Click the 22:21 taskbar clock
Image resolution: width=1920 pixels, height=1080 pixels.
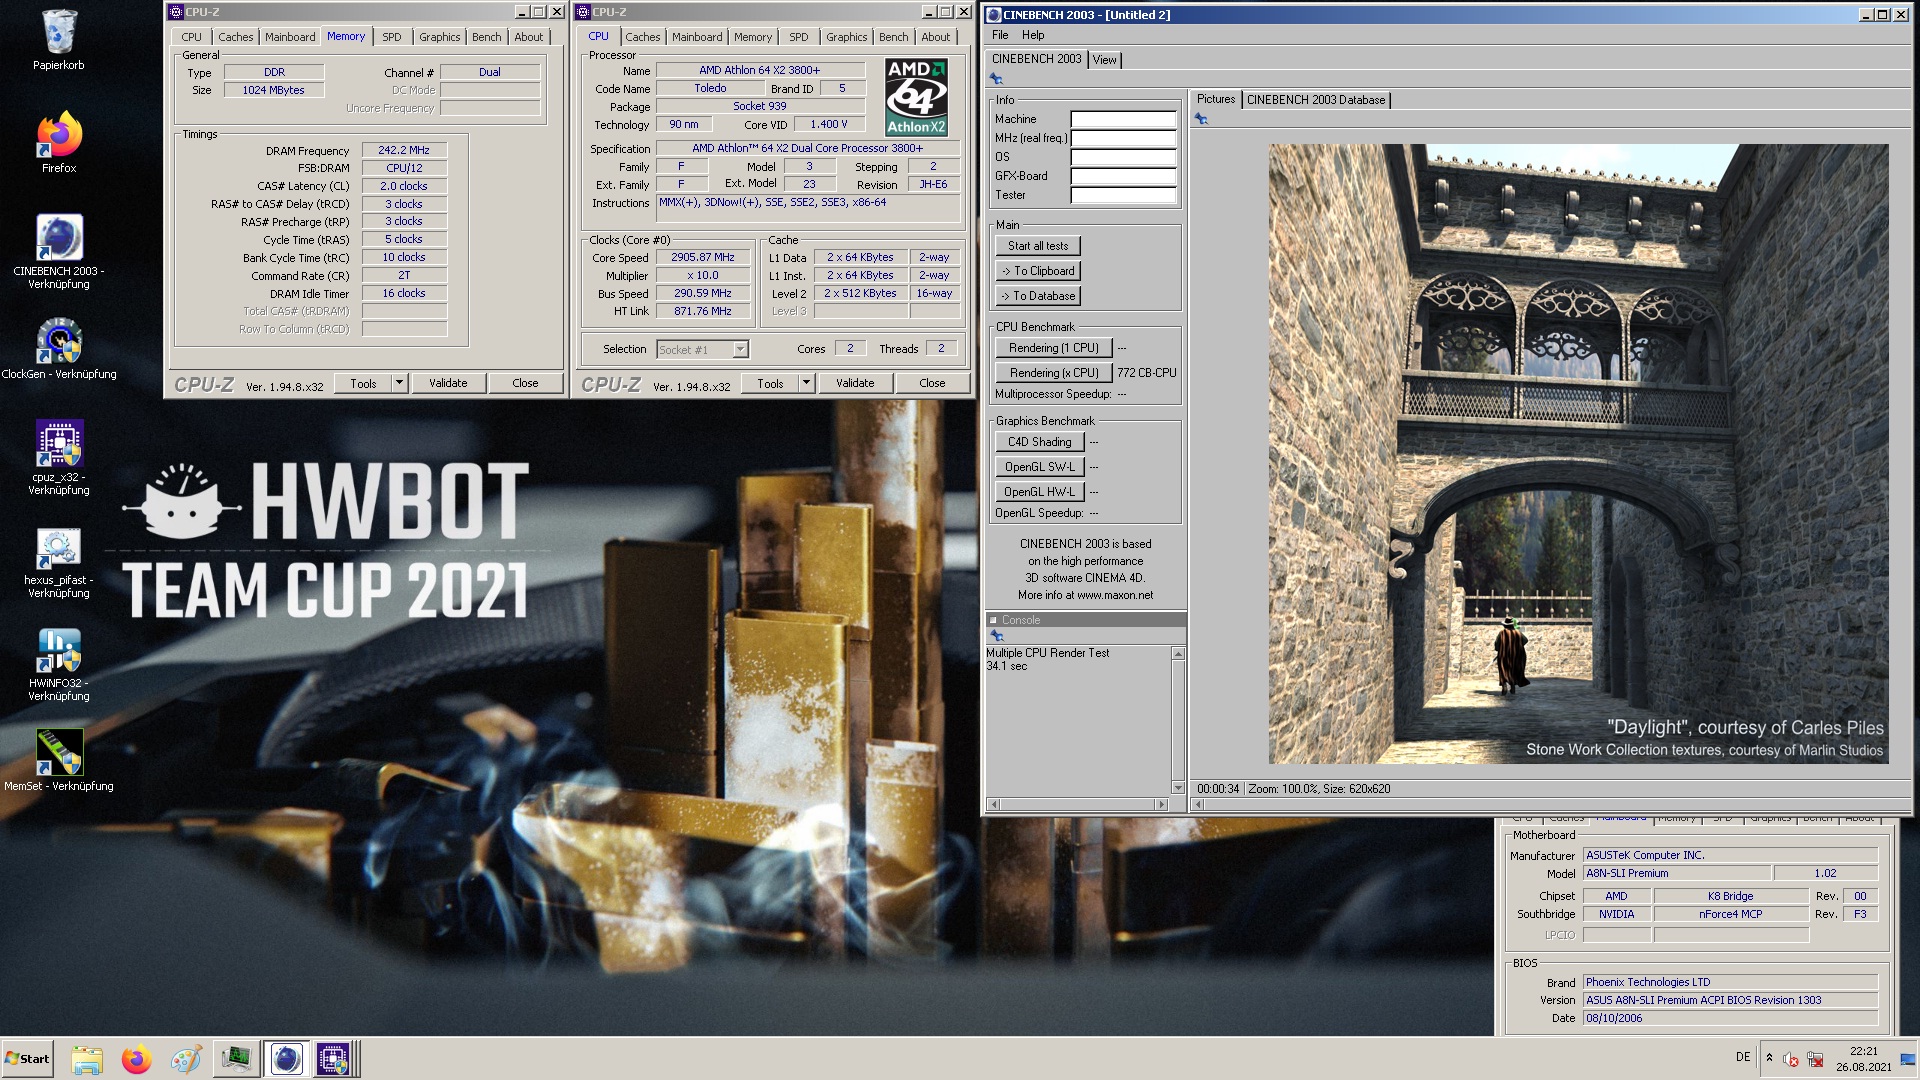click(x=1863, y=1051)
